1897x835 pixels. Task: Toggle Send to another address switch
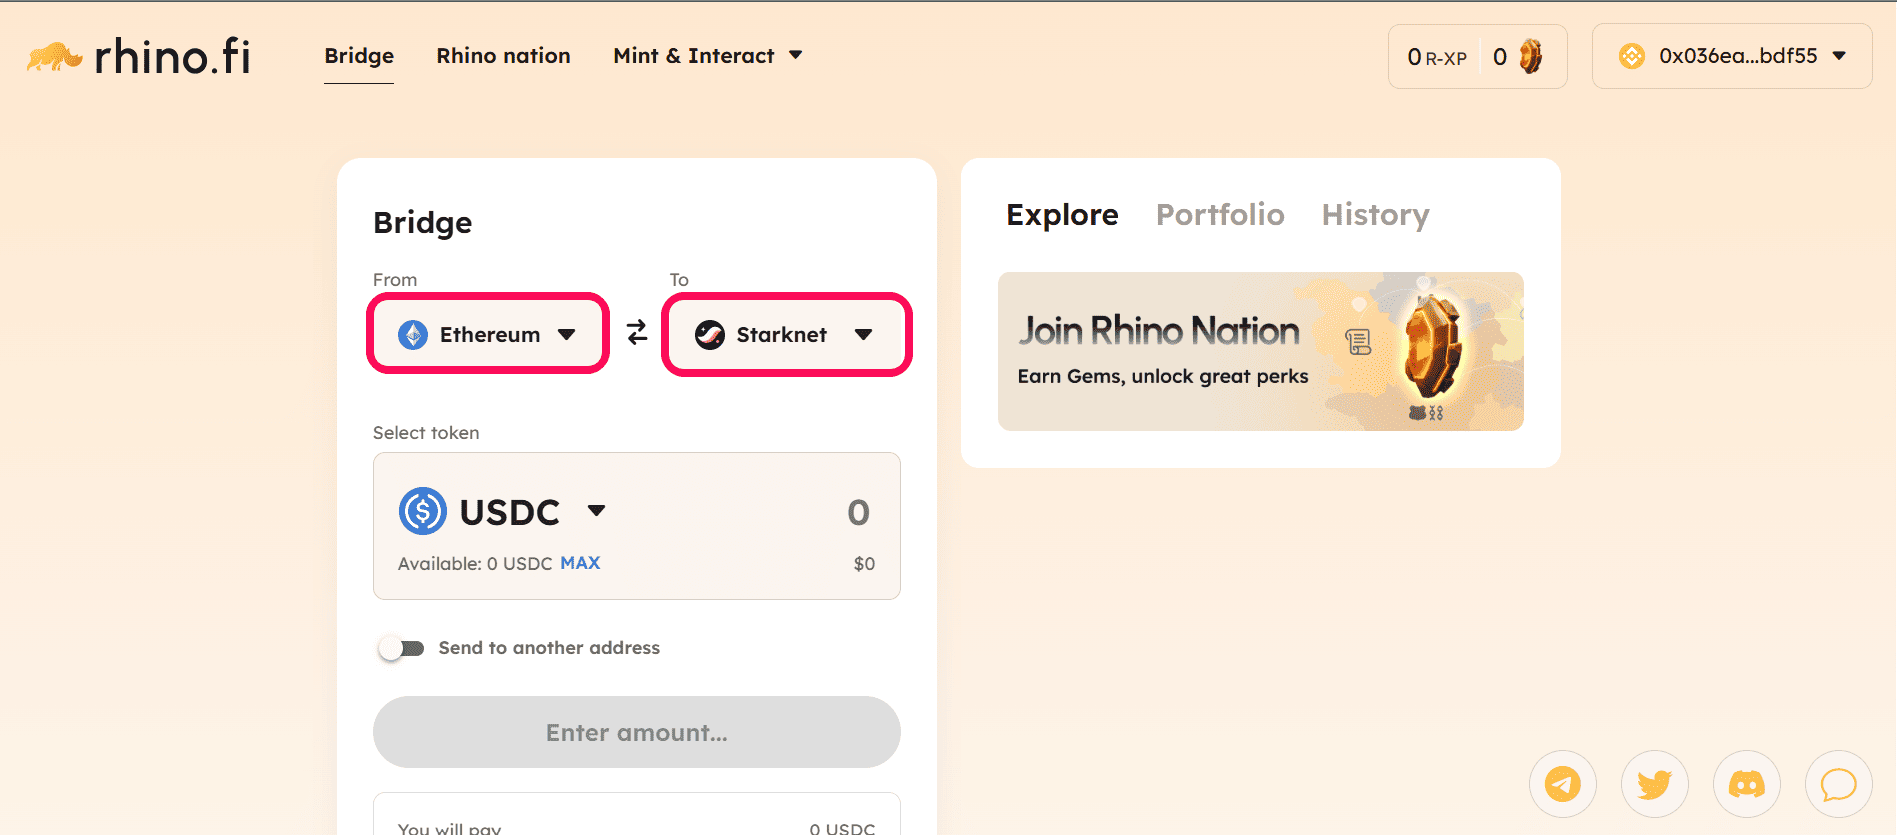[x=401, y=648]
